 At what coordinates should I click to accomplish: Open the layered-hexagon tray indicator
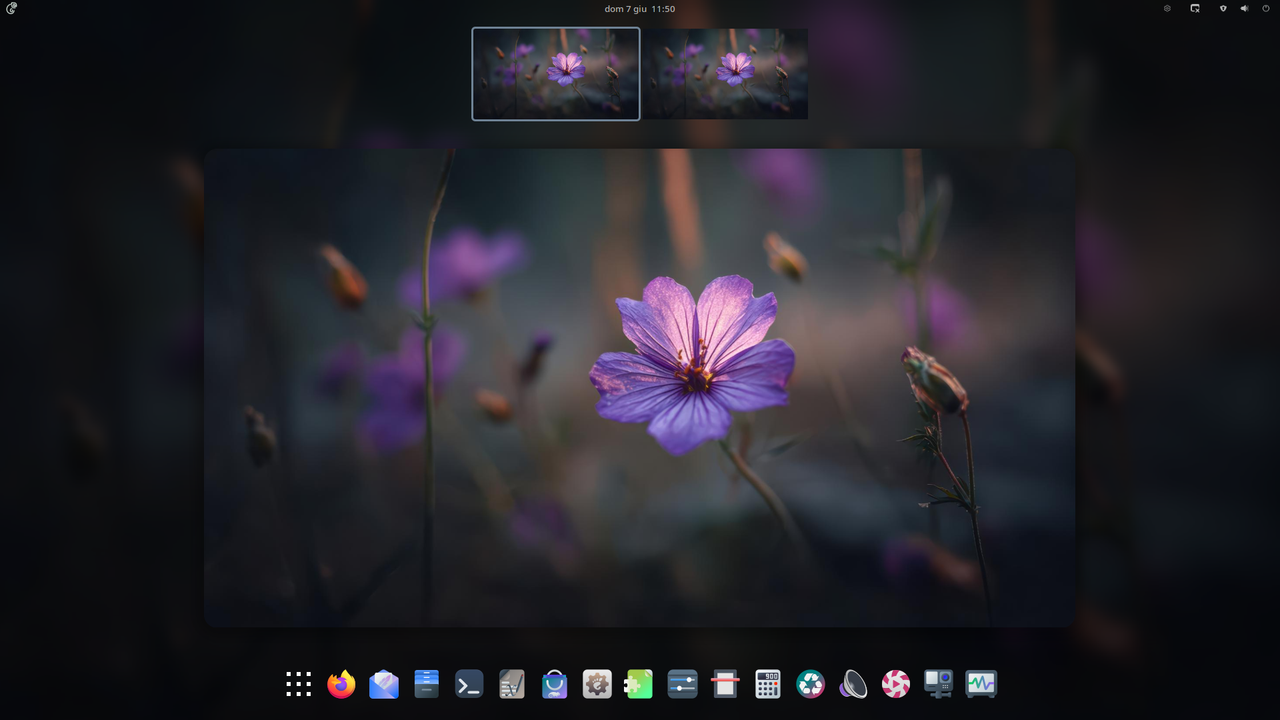[1167, 8]
